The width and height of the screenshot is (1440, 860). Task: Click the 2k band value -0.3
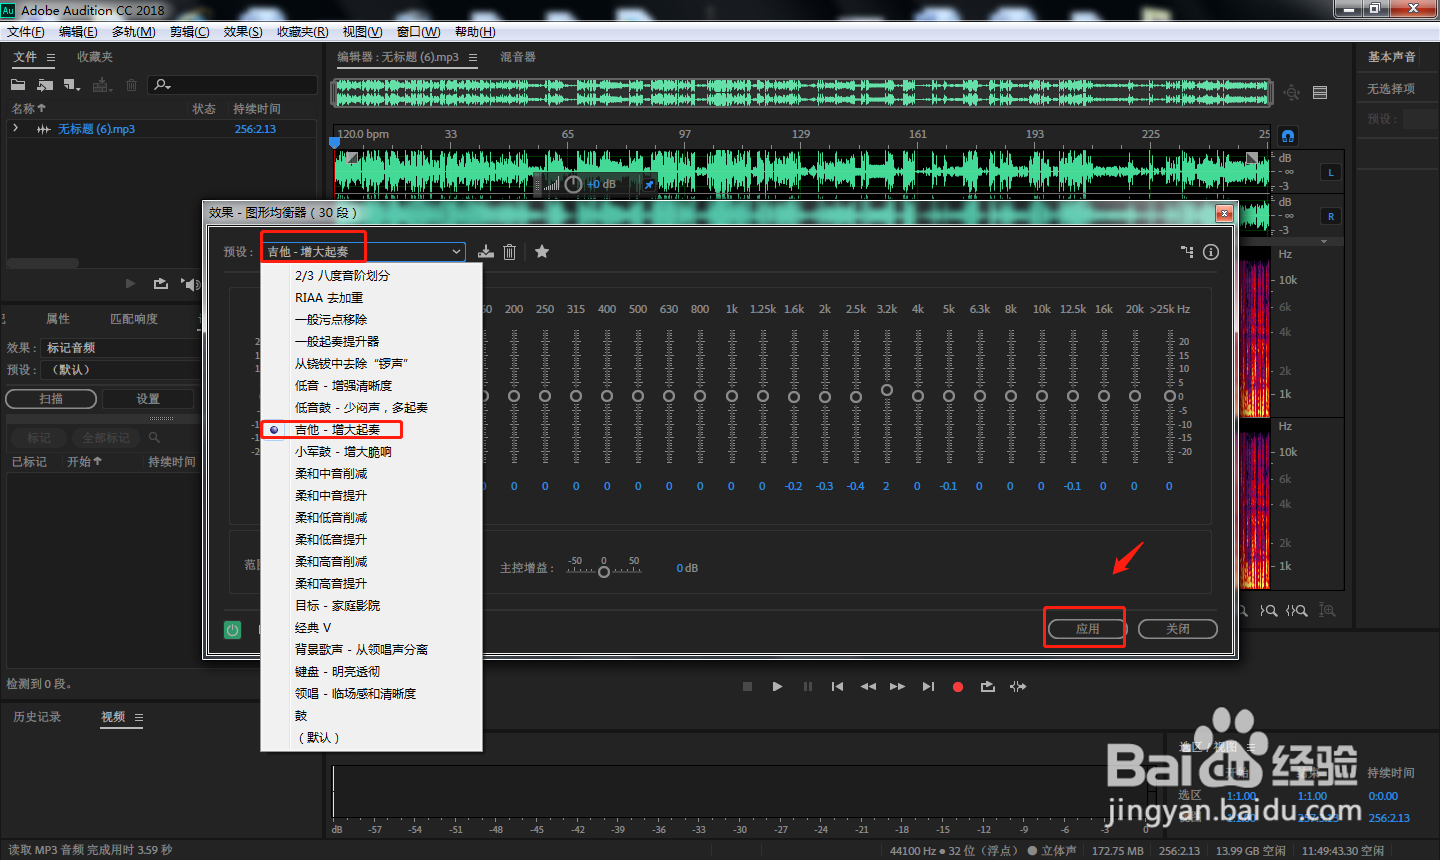[x=825, y=486]
